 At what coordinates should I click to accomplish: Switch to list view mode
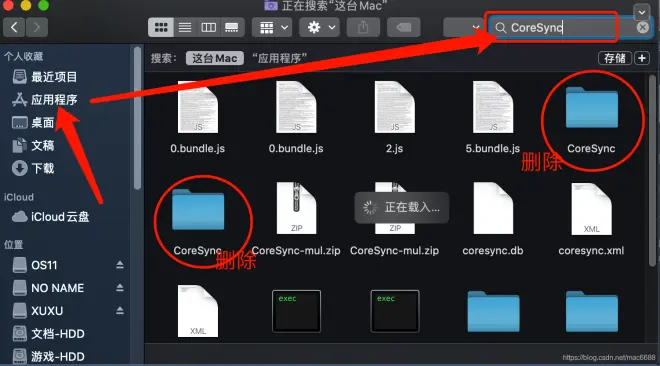pos(185,28)
